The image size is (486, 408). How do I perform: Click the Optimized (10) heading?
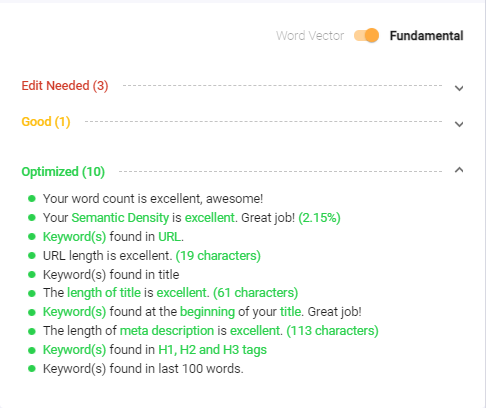coord(63,172)
